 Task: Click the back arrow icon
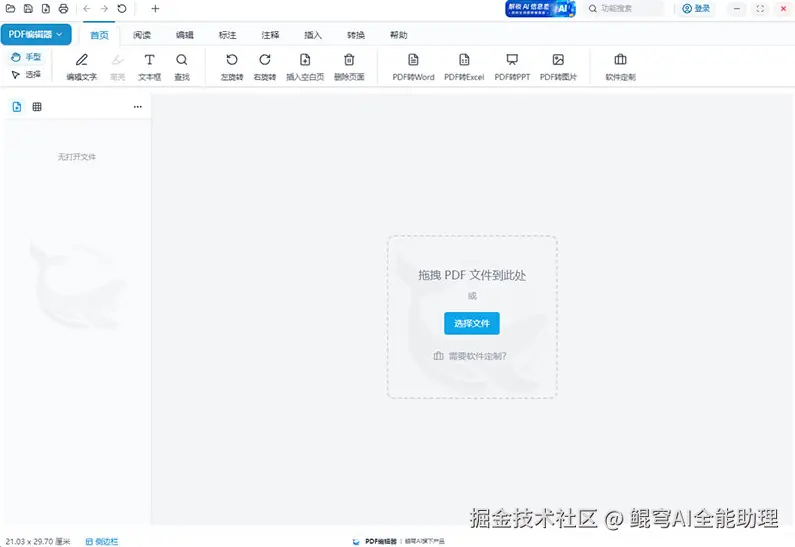[87, 9]
